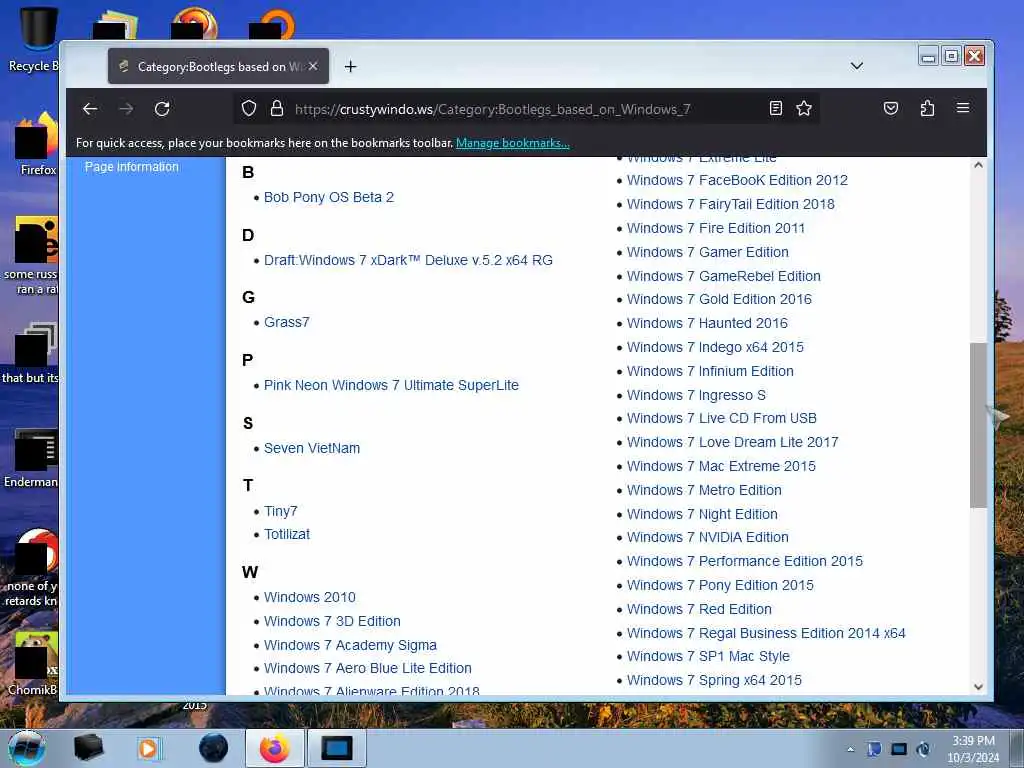
Task: Open the monitor app on taskbar
Action: click(x=337, y=748)
